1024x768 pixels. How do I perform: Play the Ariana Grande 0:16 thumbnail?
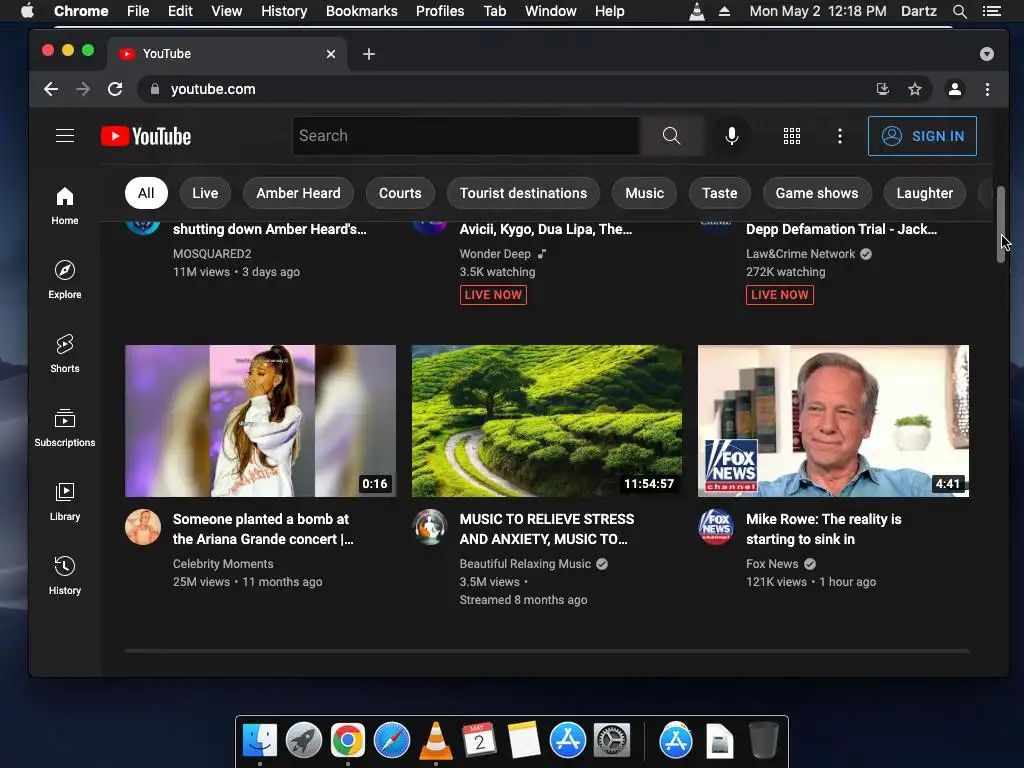[260, 421]
